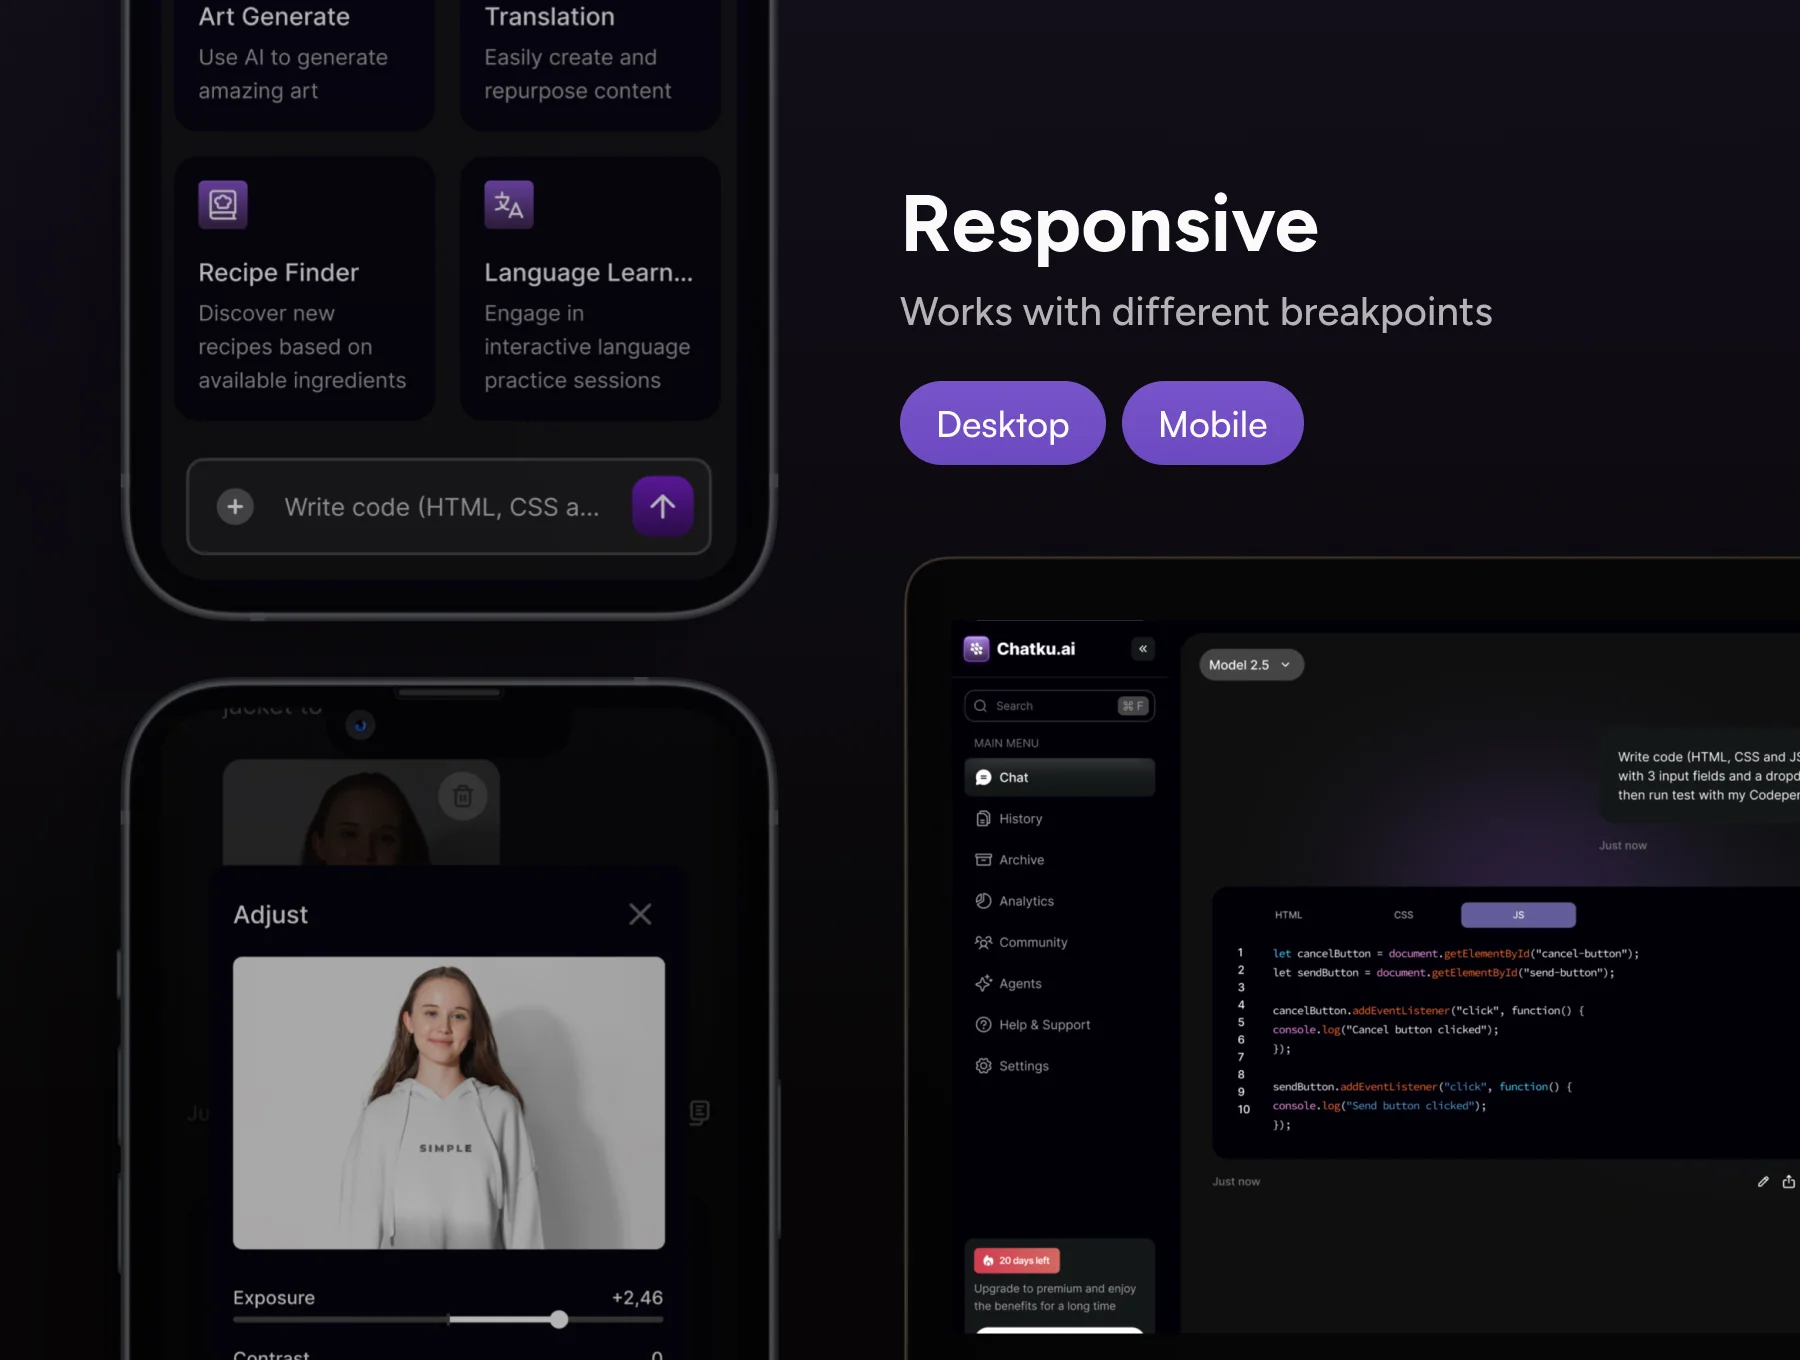Screen dimensions: 1800x1360
Task: Open the Recipe Finder card title
Action: (278, 273)
